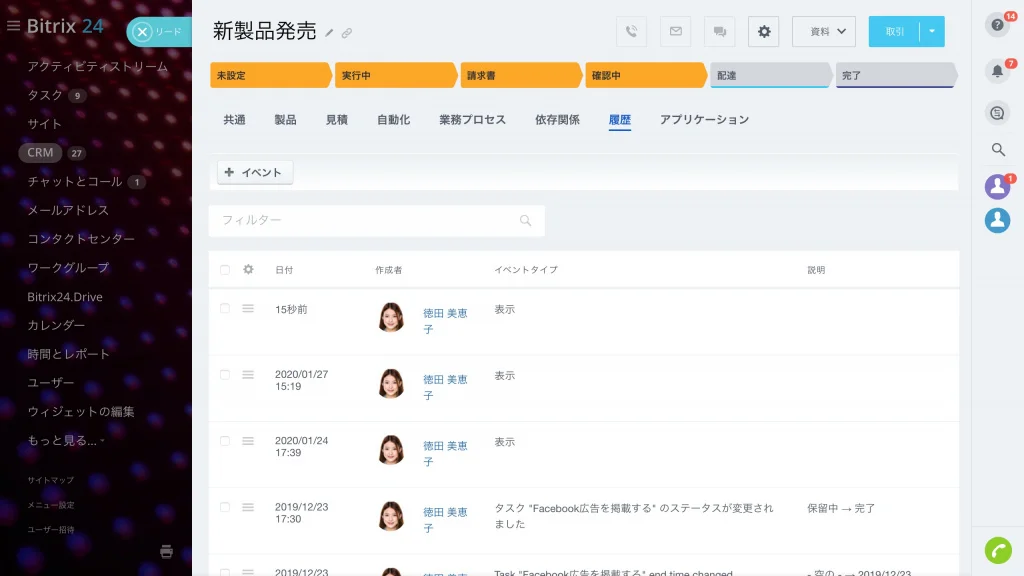1024x576 pixels.
Task: Expand もっと見る... in the sidebar
Action: 65,440
